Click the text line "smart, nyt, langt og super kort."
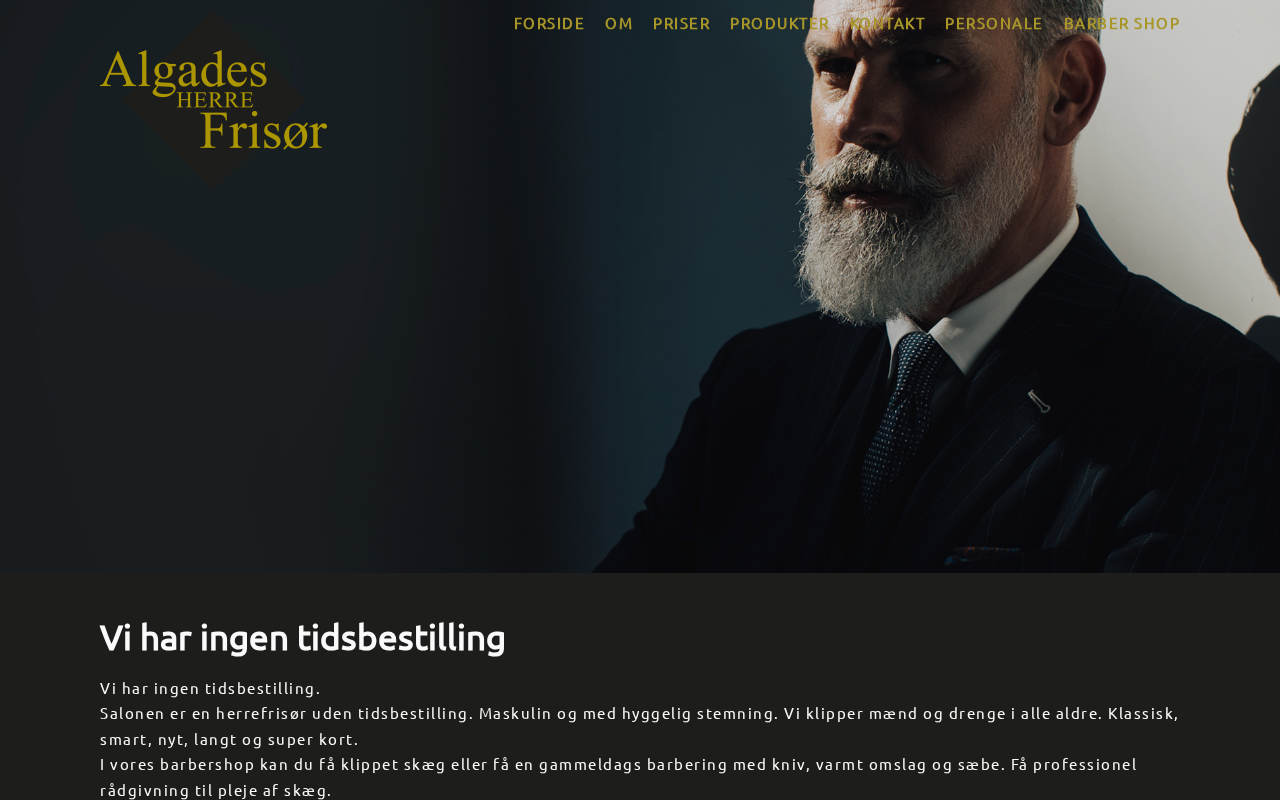 click(x=229, y=739)
